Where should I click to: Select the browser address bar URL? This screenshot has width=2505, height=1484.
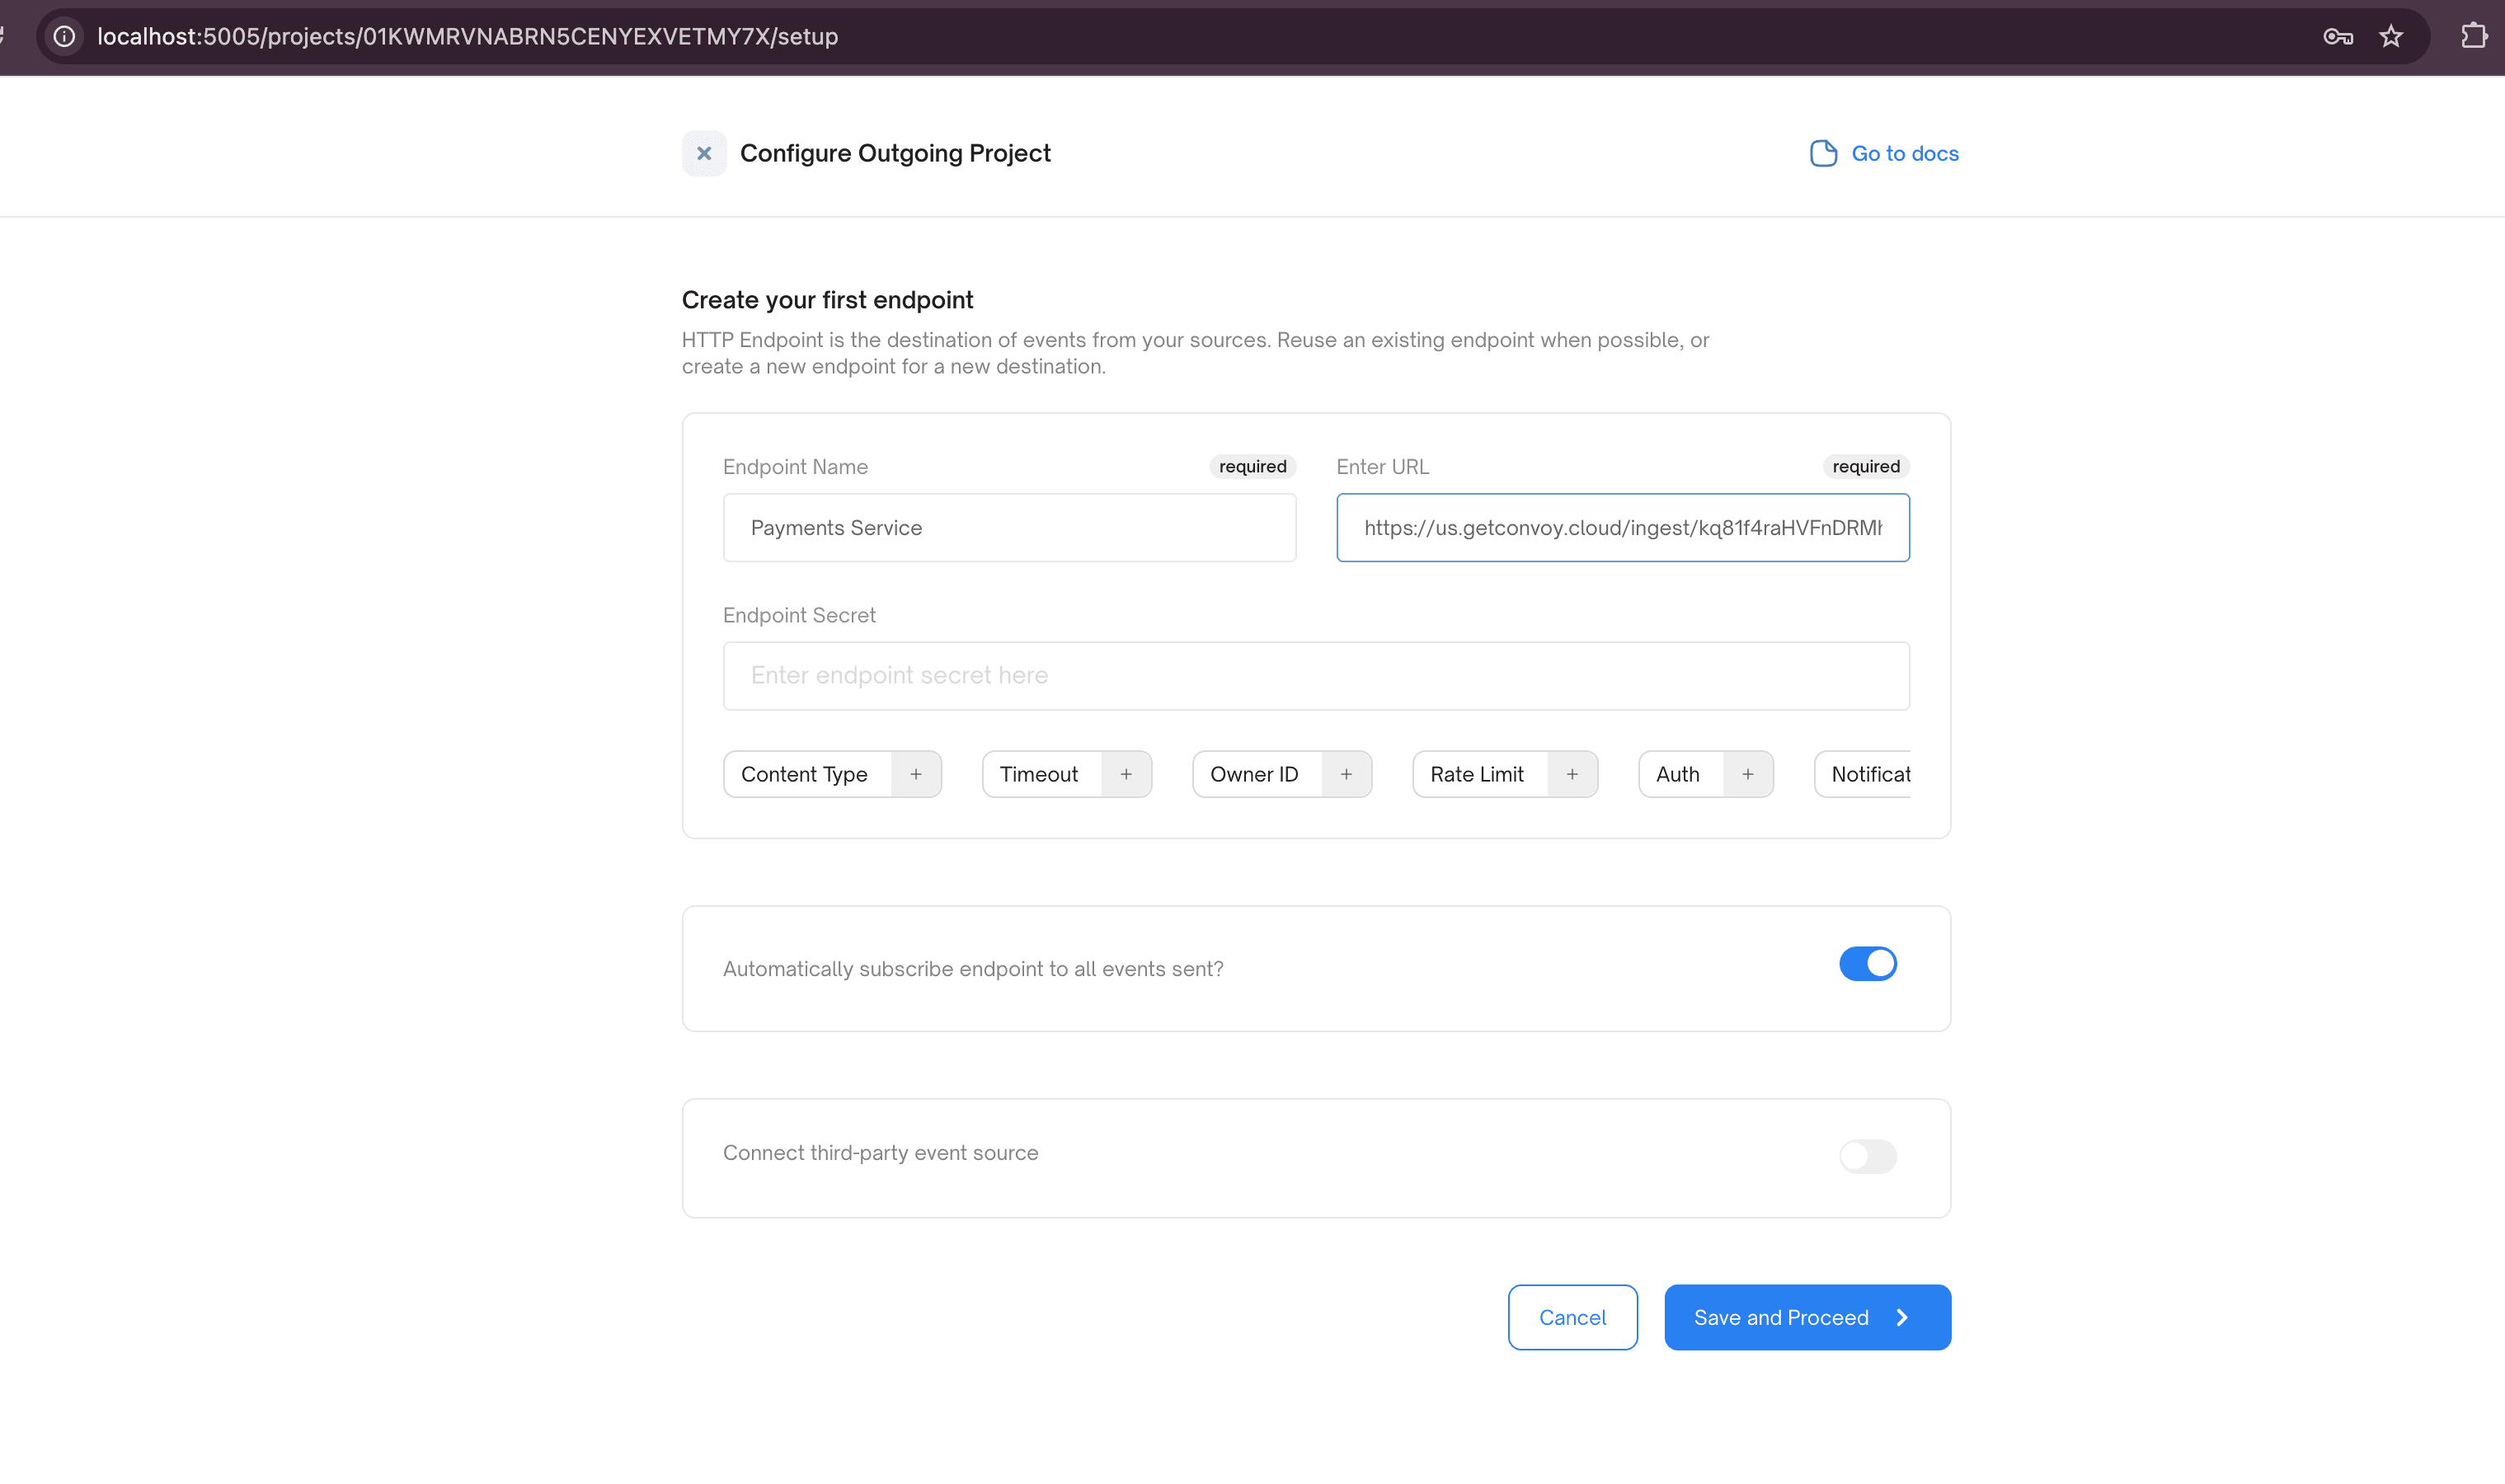point(468,36)
